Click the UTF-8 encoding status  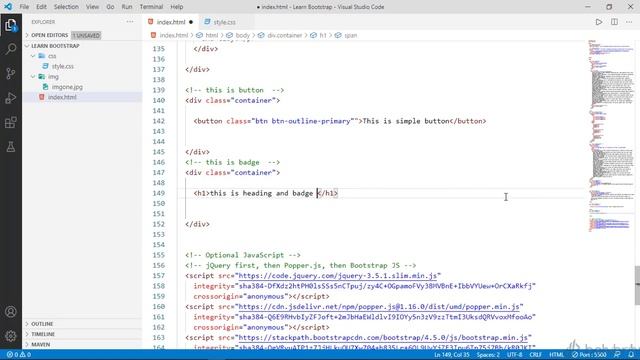coord(515,355)
